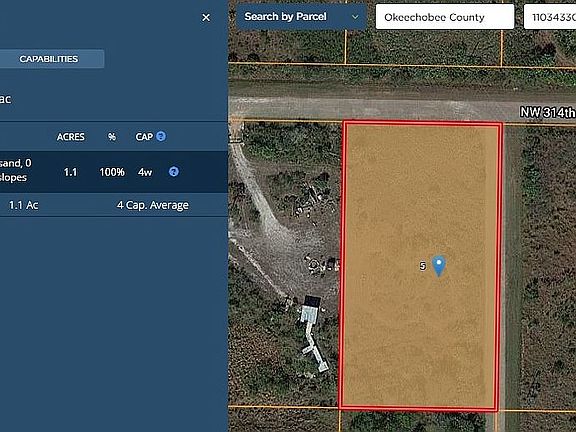Click the 1.1 Ac total row
This screenshot has width=576, height=432.
(114, 205)
